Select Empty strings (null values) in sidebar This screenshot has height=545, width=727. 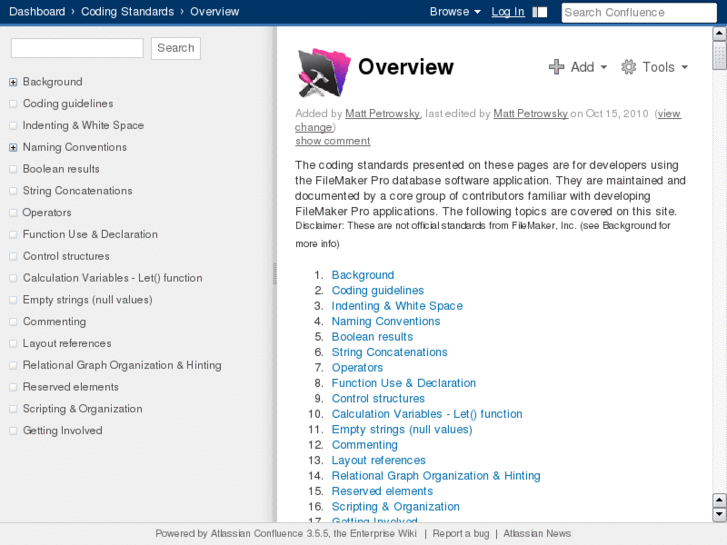click(x=87, y=300)
